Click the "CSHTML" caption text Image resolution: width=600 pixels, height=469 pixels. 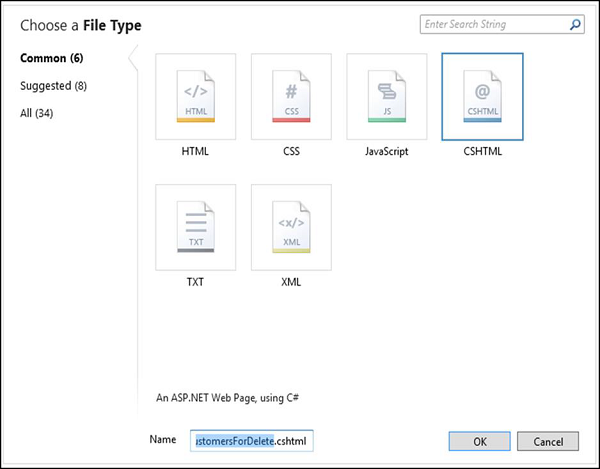pyautogui.click(x=481, y=152)
